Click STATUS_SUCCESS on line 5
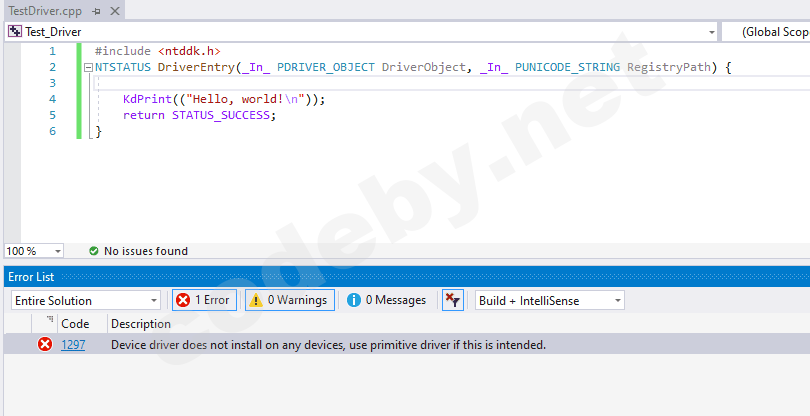This screenshot has width=810, height=416. point(221,115)
